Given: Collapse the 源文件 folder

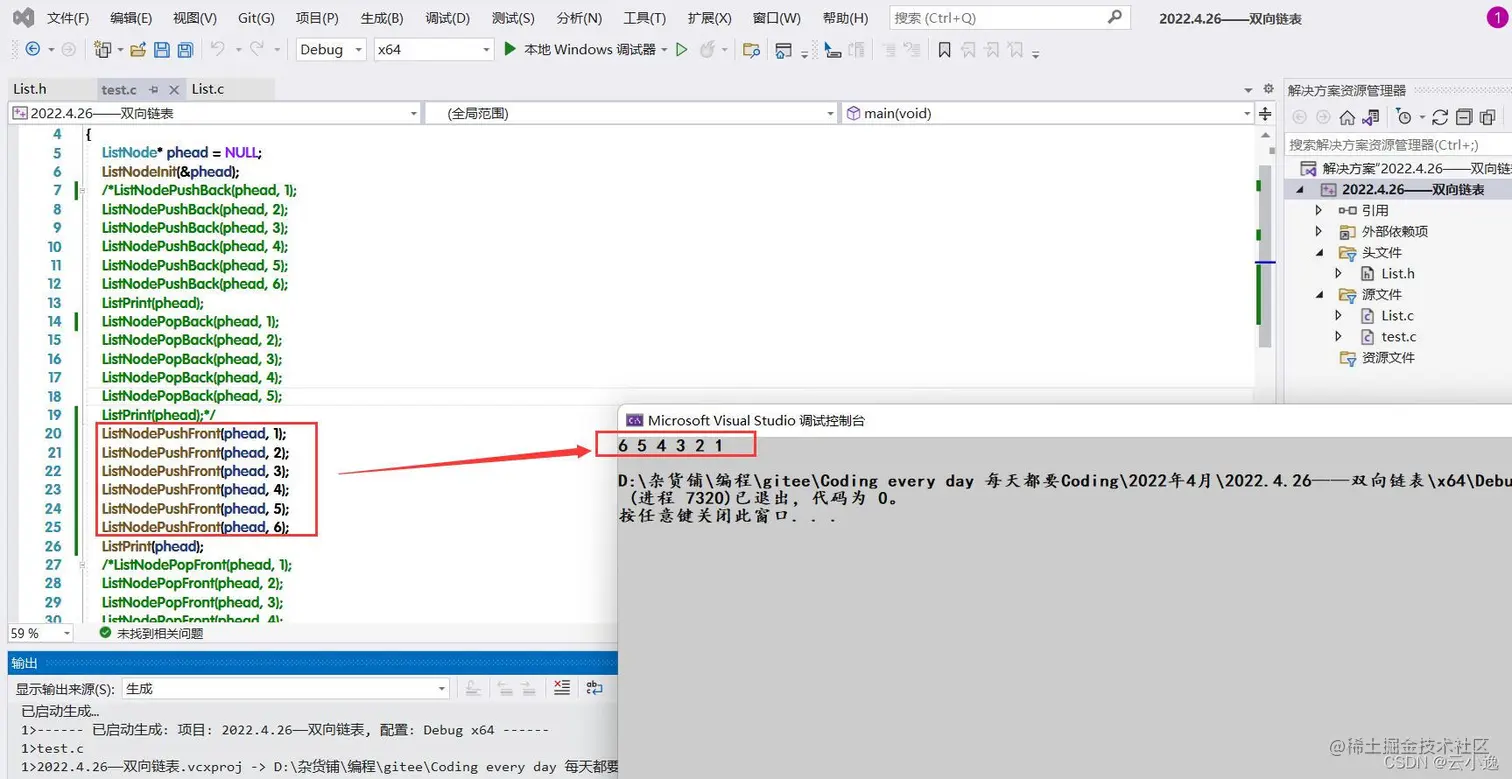Looking at the screenshot, I should 1319,294.
